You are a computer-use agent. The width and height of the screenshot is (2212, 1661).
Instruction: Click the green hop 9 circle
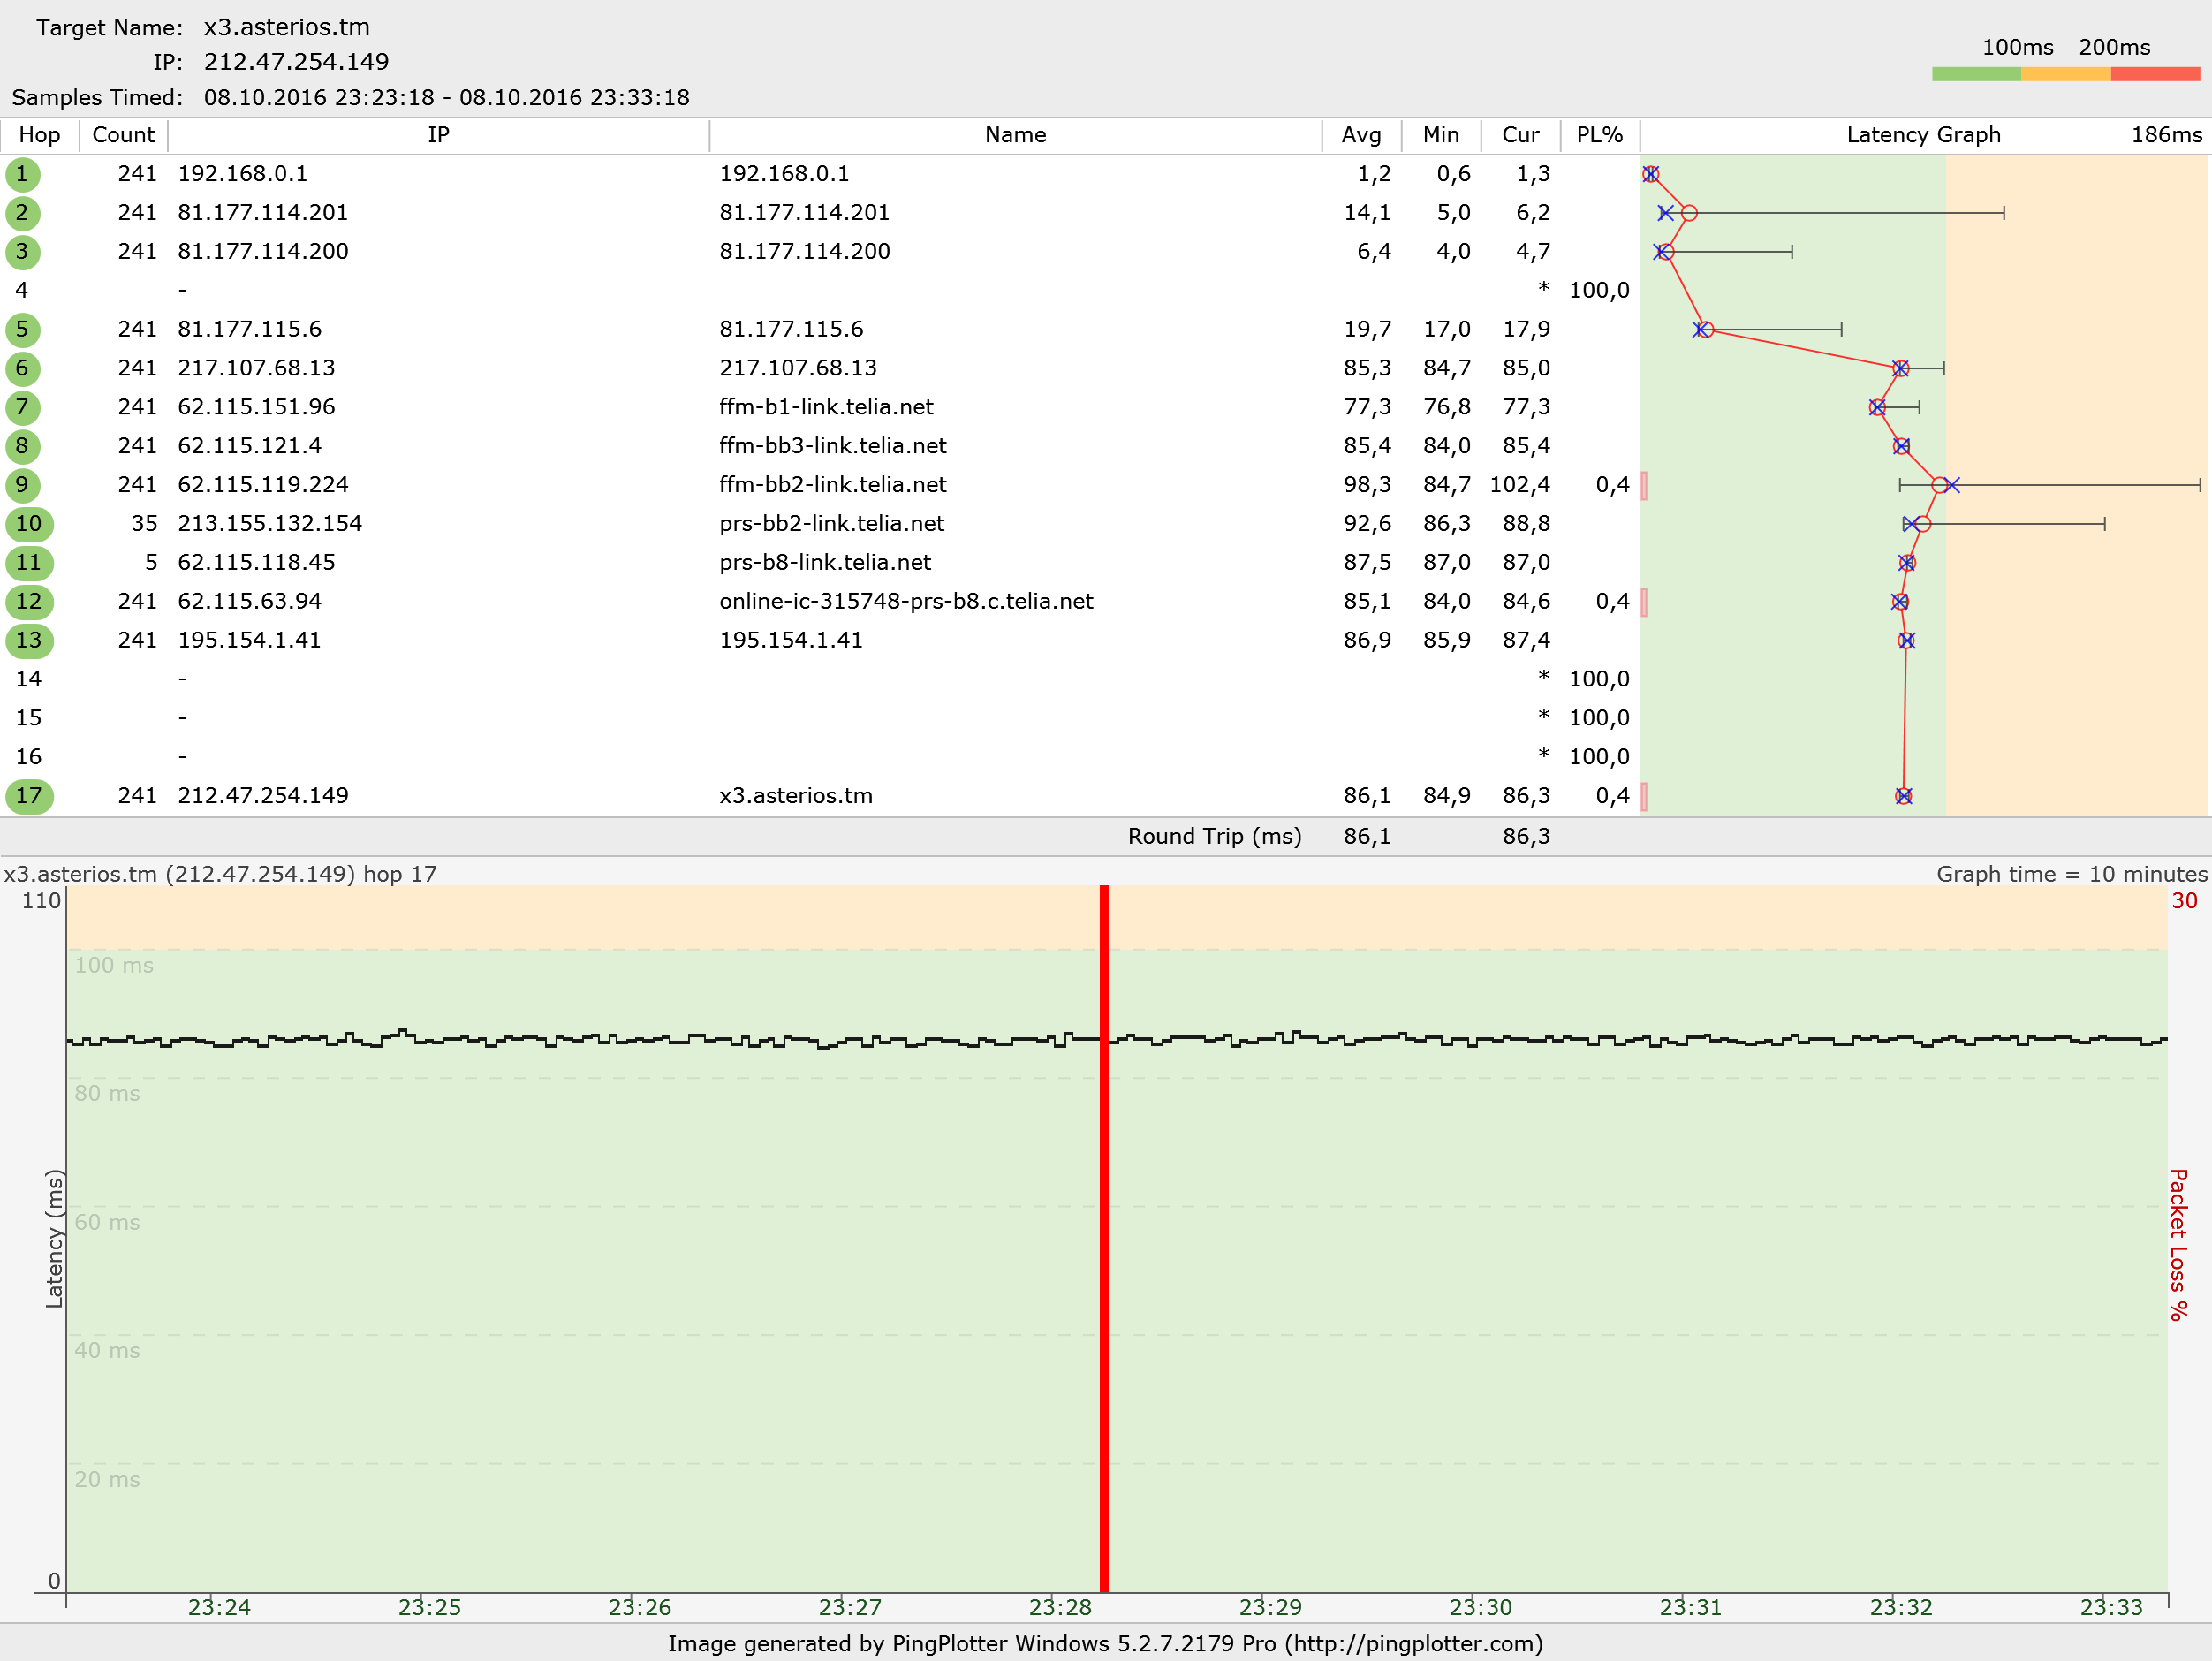point(22,486)
